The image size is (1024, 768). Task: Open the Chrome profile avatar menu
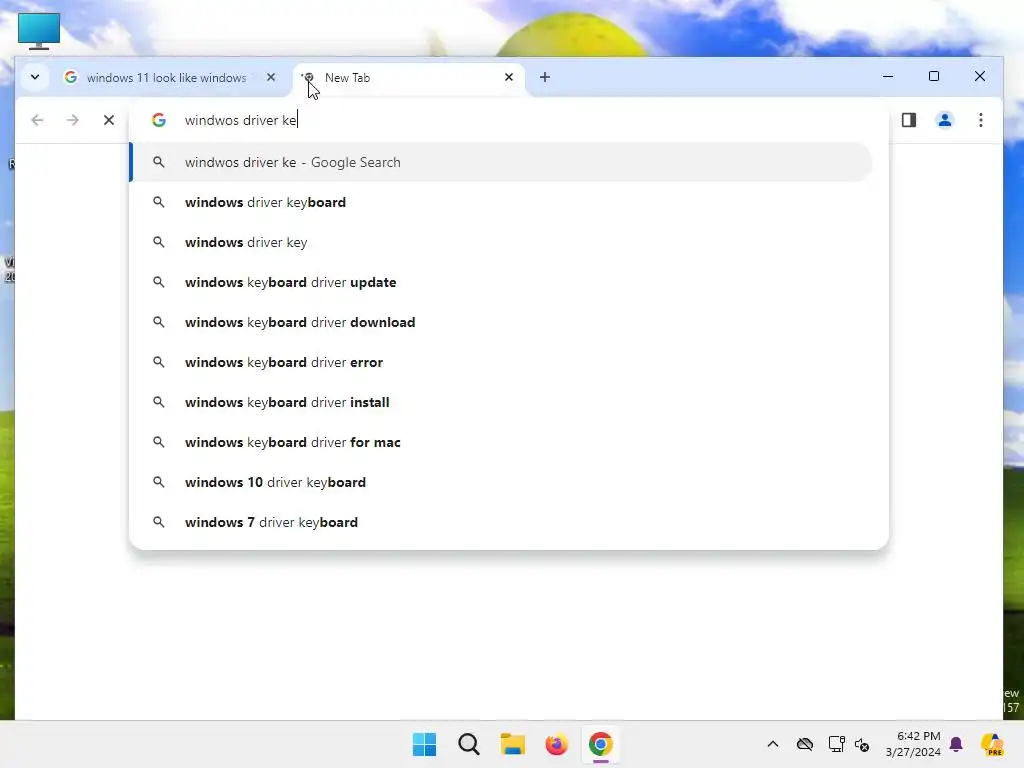[944, 120]
